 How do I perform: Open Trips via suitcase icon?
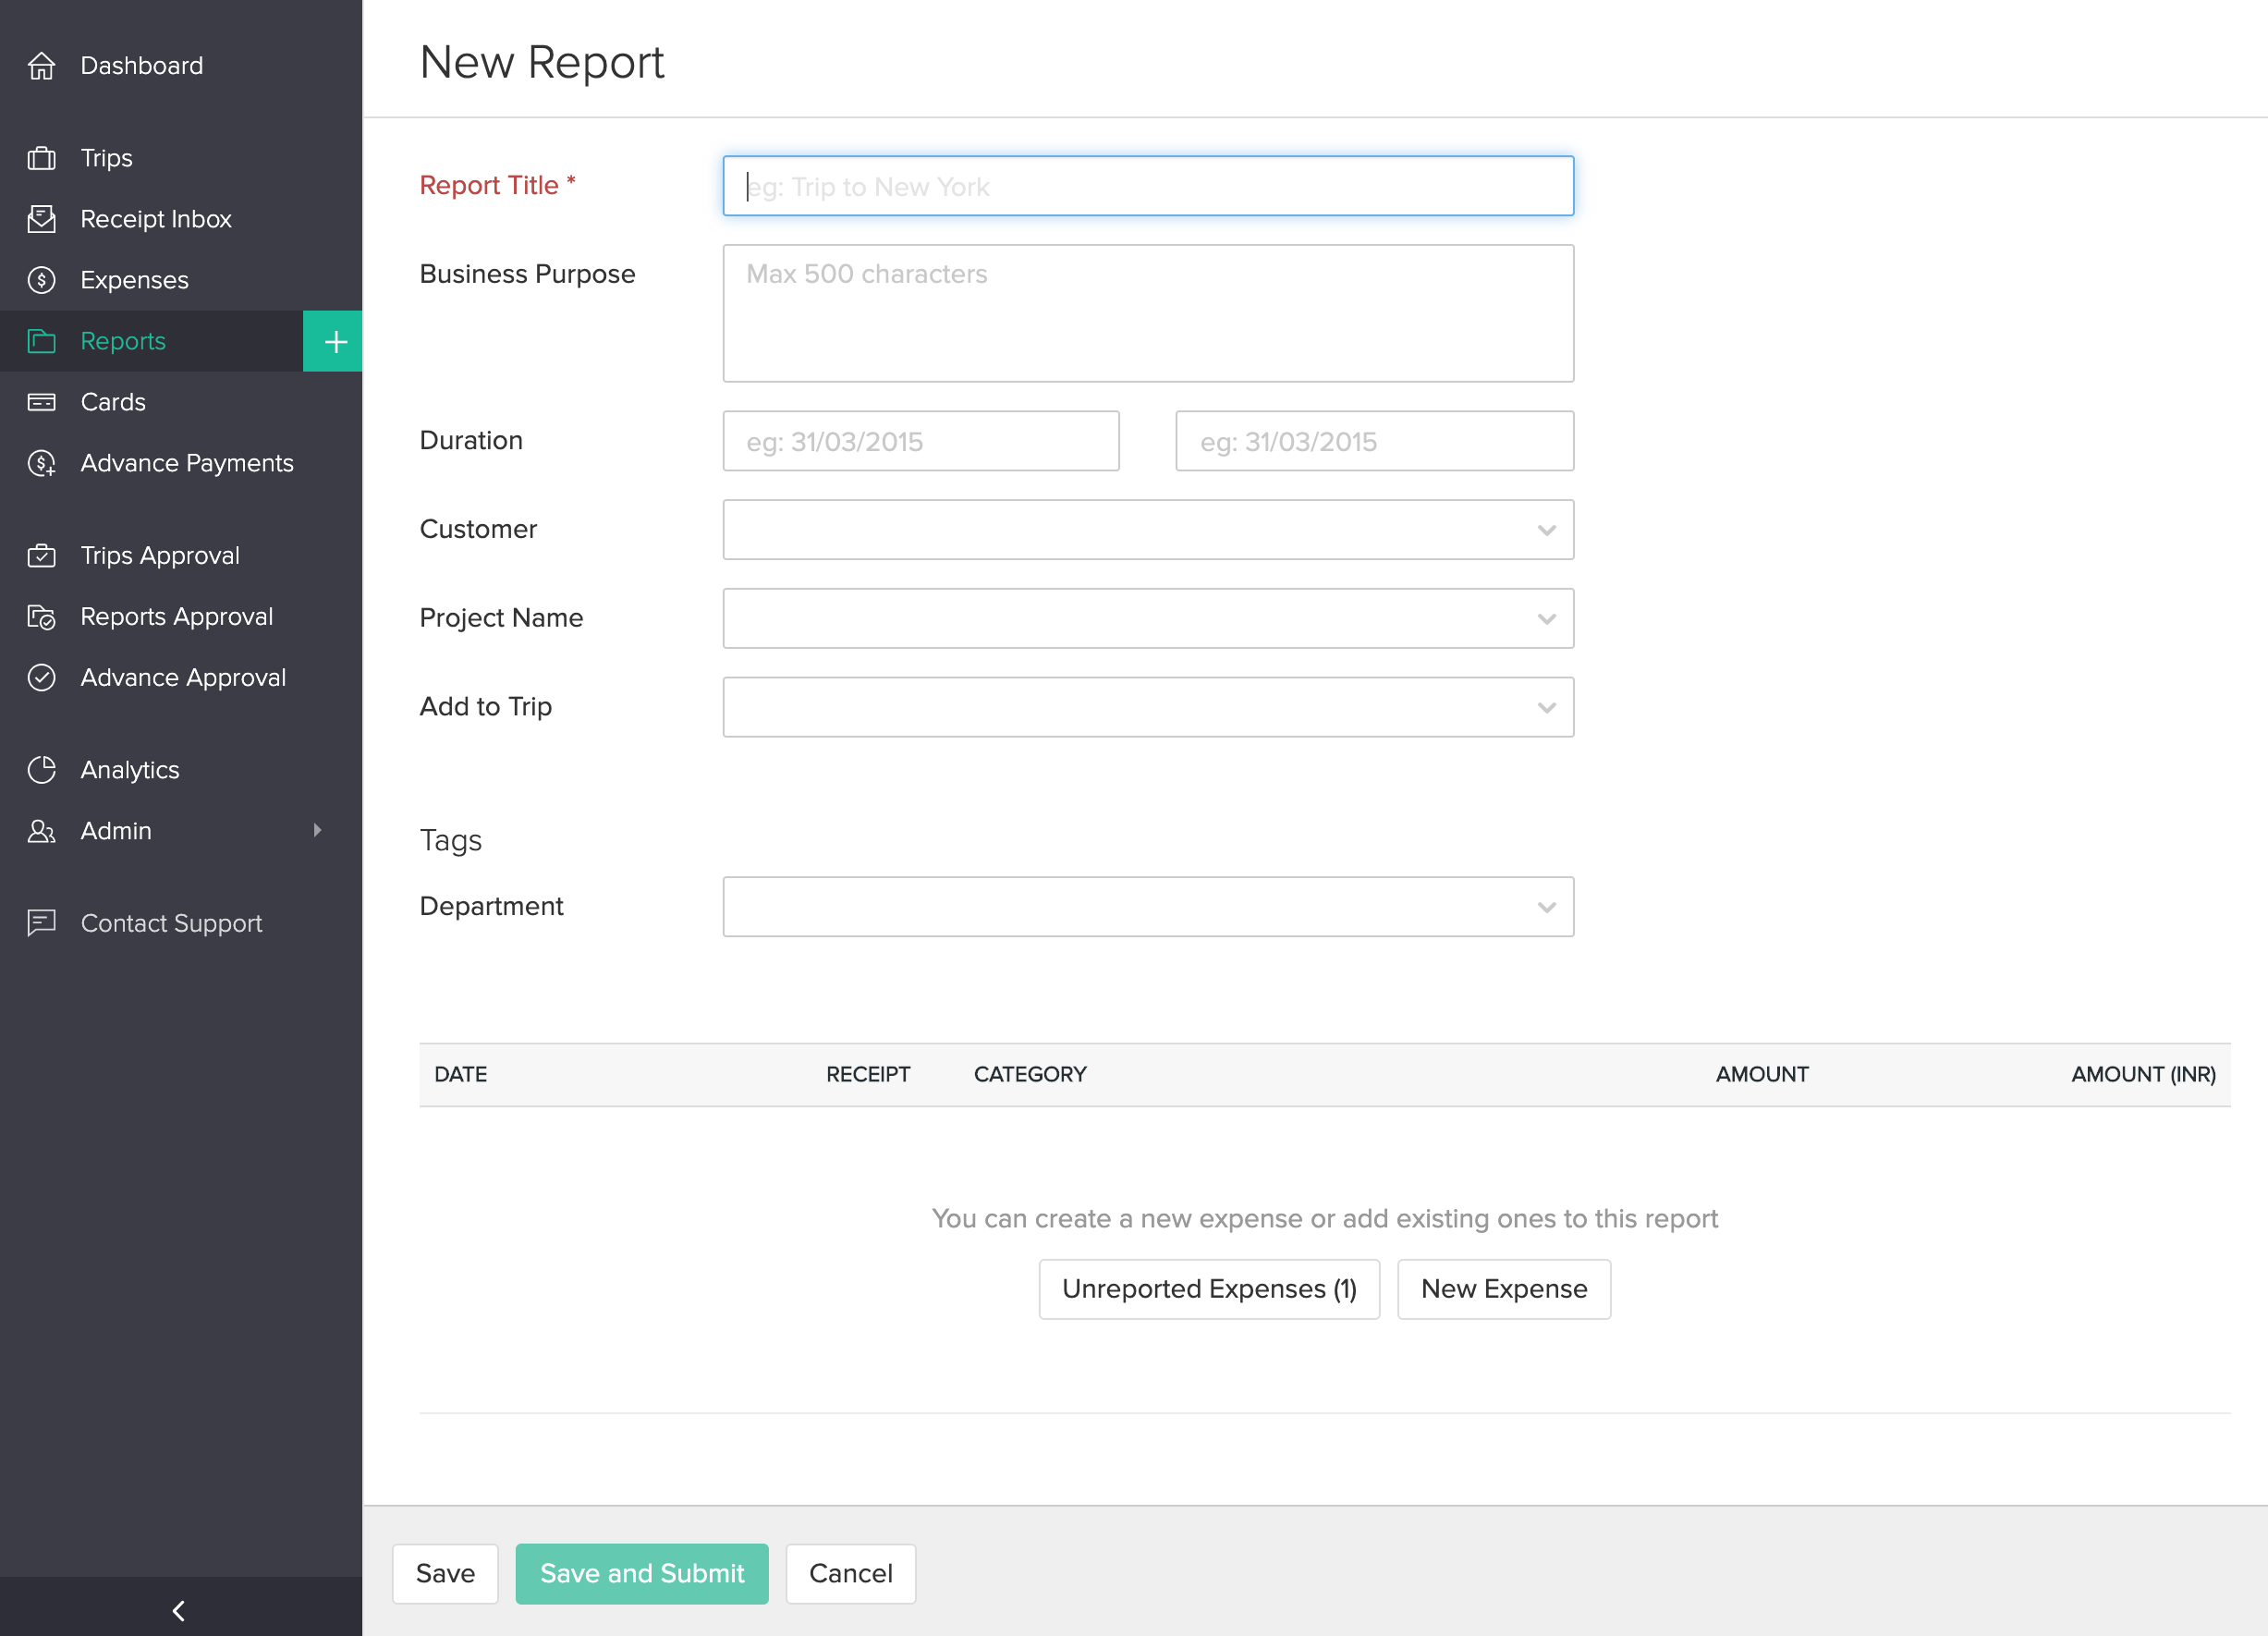[41, 158]
